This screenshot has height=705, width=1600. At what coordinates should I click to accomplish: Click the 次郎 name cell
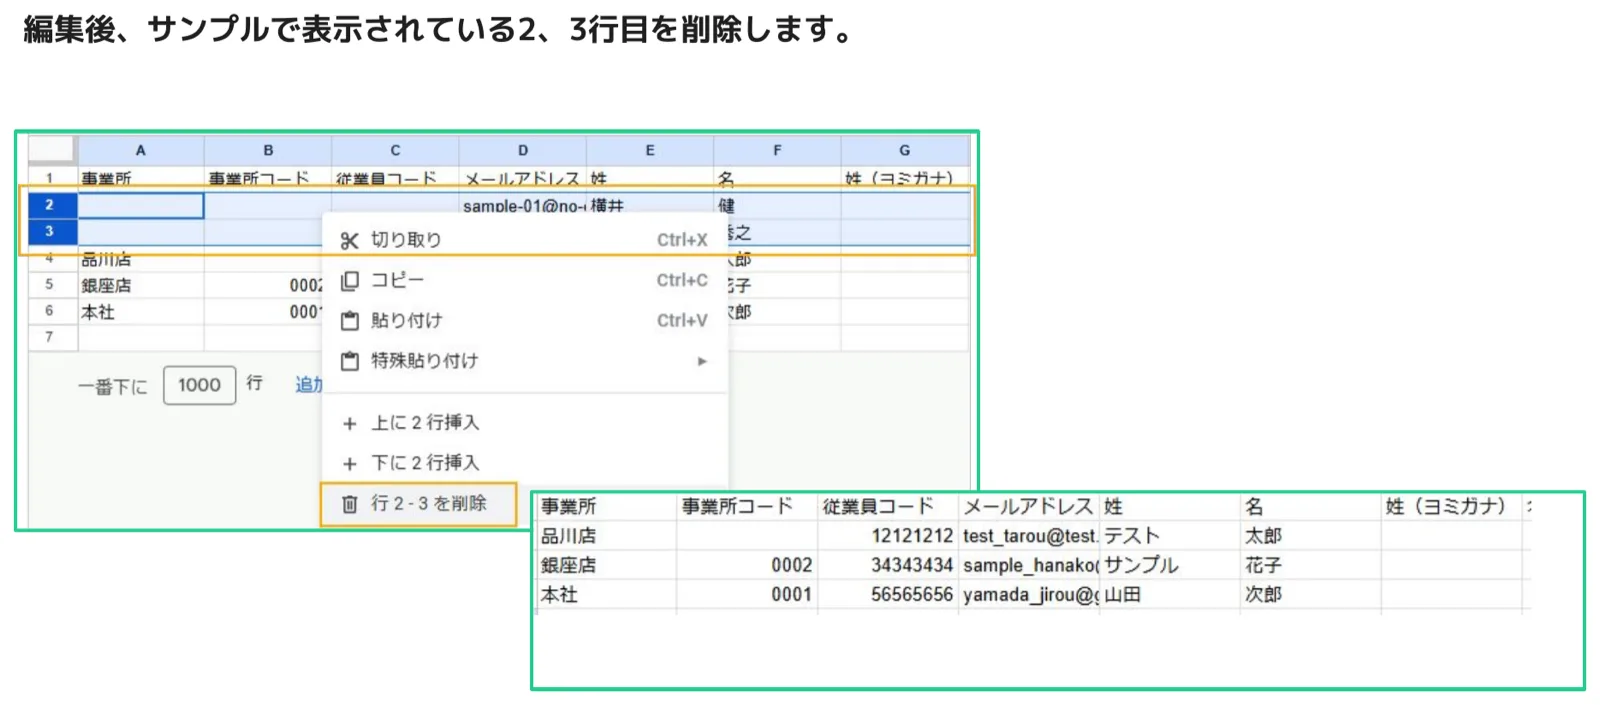(x=1311, y=594)
